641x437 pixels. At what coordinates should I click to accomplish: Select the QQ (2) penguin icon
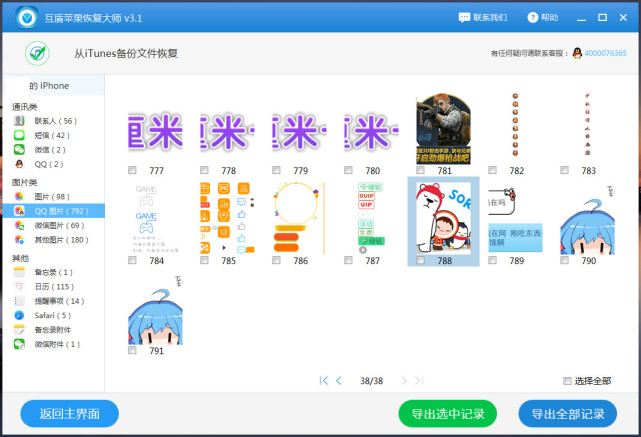click(19, 164)
